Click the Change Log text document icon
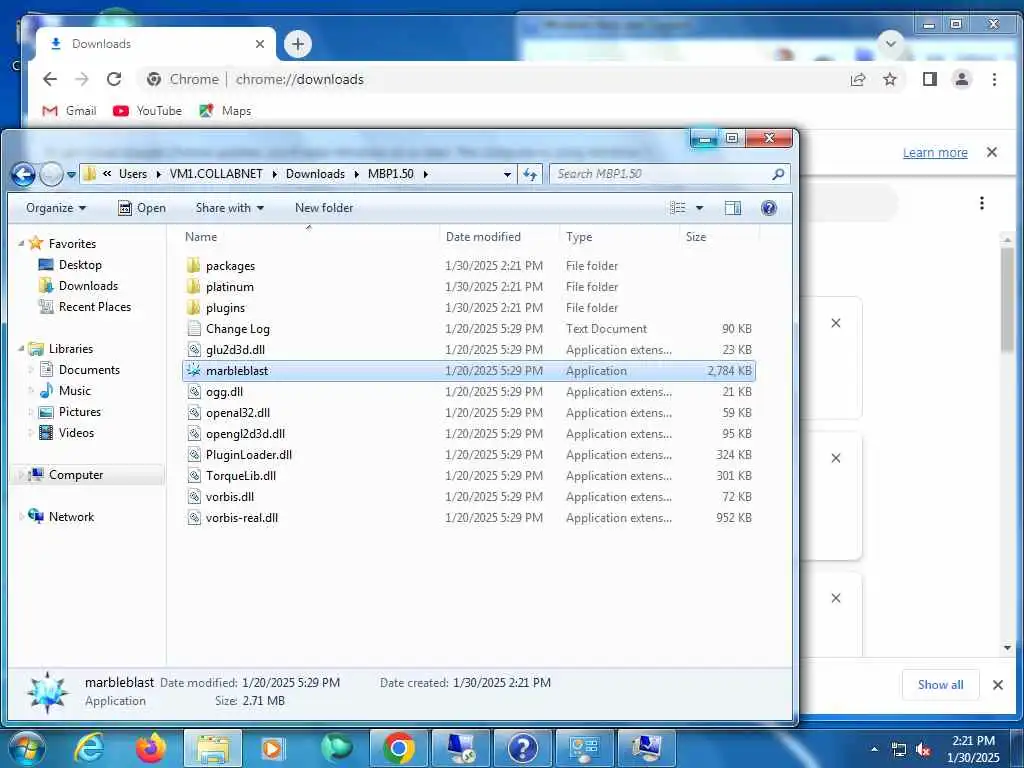The height and width of the screenshot is (768, 1024). coord(194,328)
